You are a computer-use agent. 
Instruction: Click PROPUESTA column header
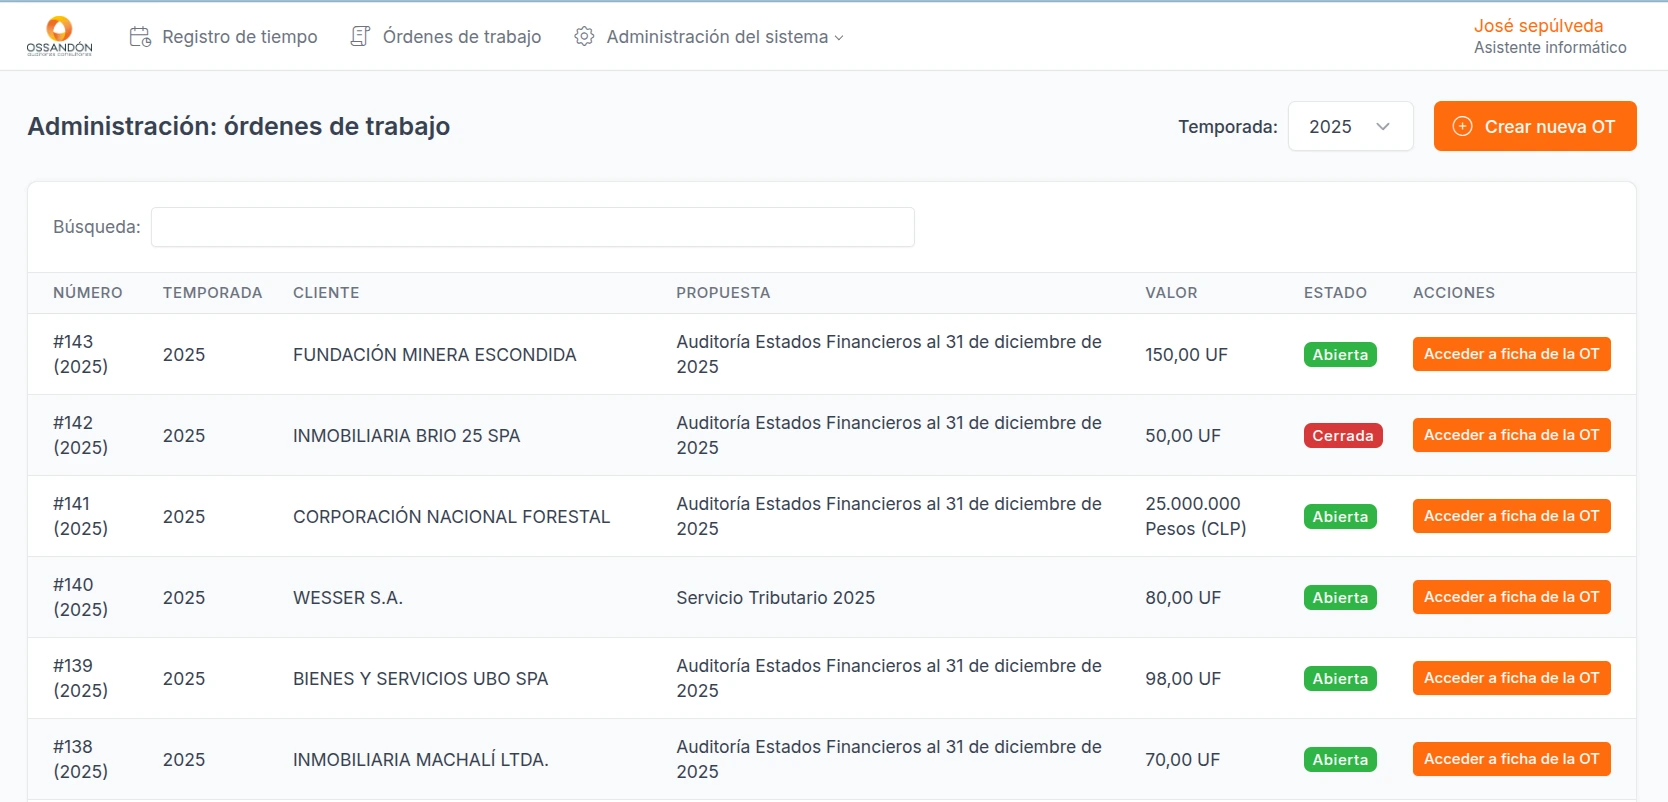tap(723, 293)
